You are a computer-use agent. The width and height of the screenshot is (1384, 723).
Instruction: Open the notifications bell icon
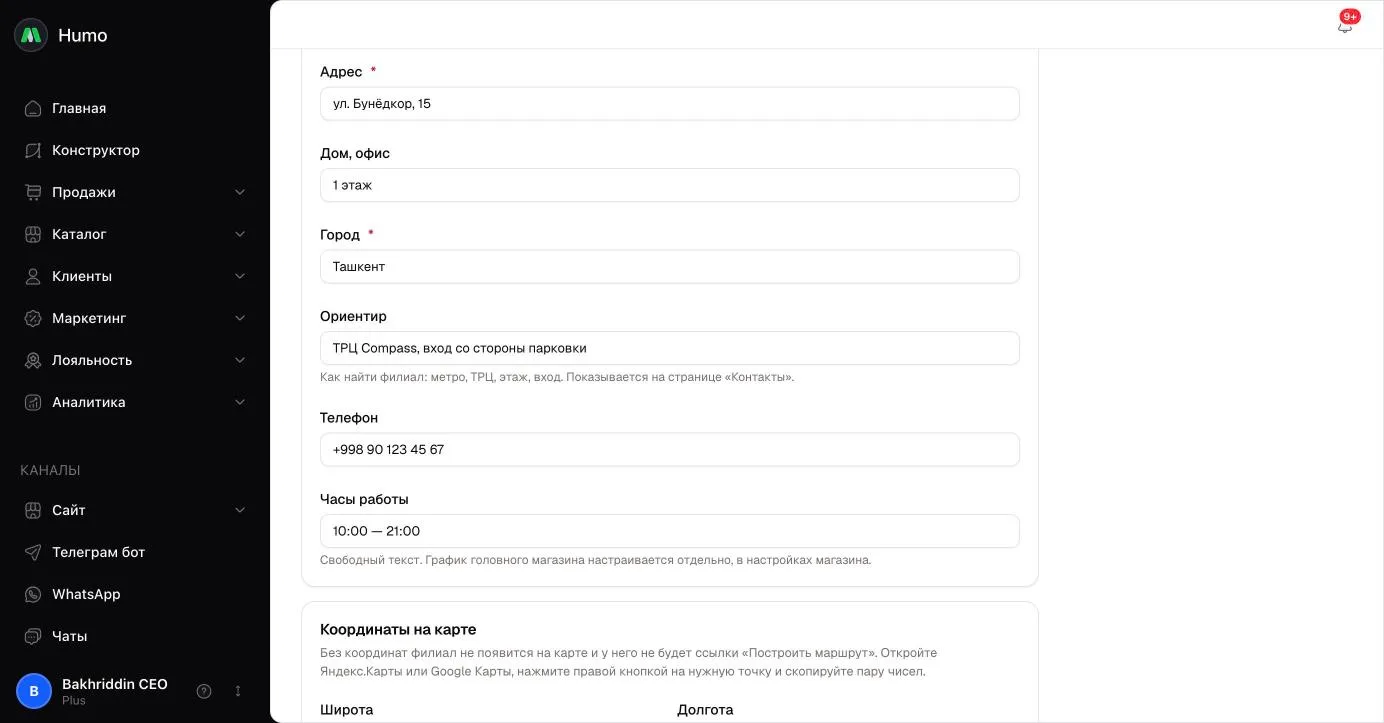click(x=1345, y=26)
